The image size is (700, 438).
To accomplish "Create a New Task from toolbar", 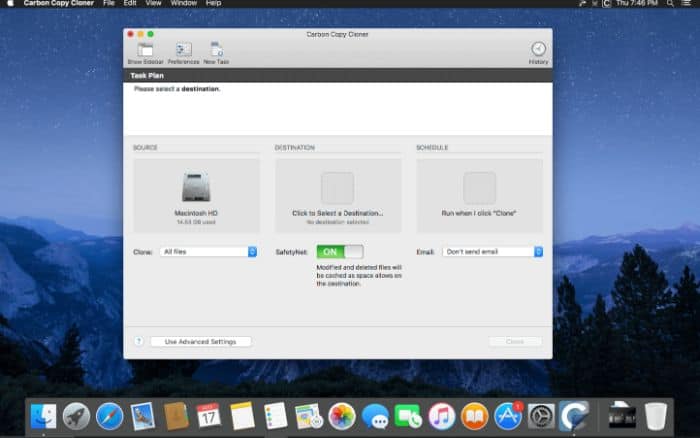I will [217, 53].
